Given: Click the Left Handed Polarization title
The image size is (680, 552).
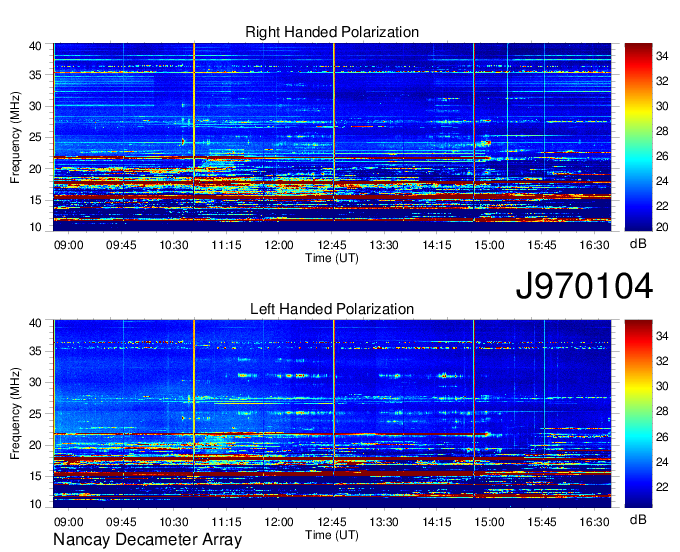Looking at the screenshot, I should [x=332, y=309].
